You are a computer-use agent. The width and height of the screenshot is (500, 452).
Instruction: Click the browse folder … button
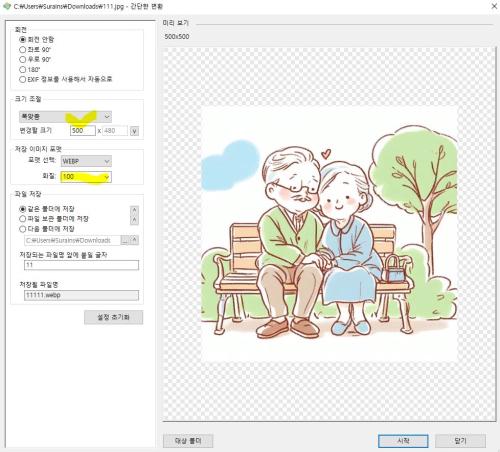[125, 240]
